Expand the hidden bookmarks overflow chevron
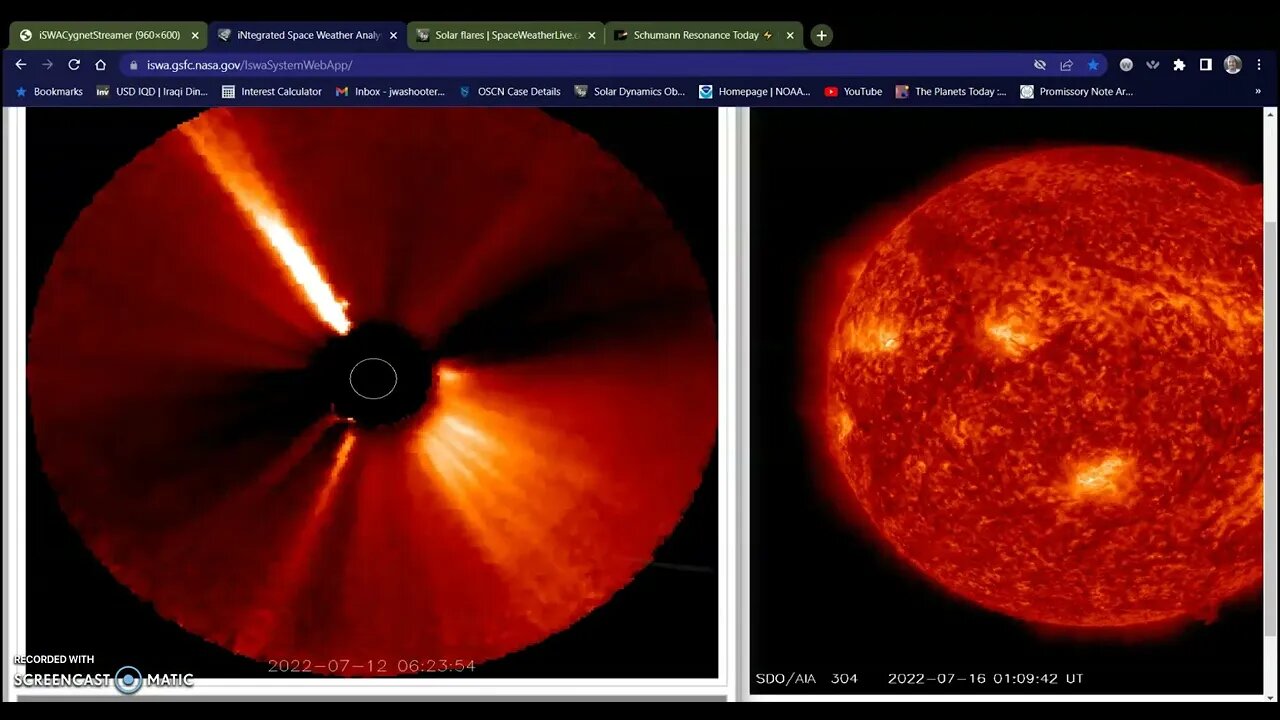The height and width of the screenshot is (720, 1280). click(x=1257, y=91)
